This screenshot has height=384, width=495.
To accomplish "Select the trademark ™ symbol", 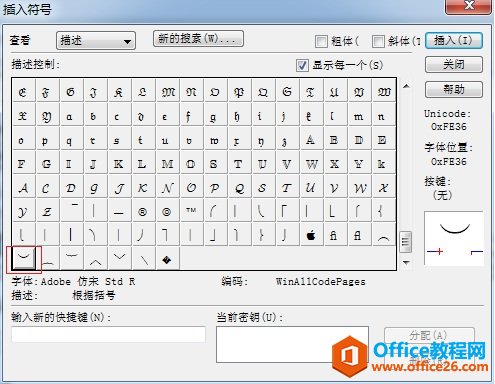I will coord(191,212).
